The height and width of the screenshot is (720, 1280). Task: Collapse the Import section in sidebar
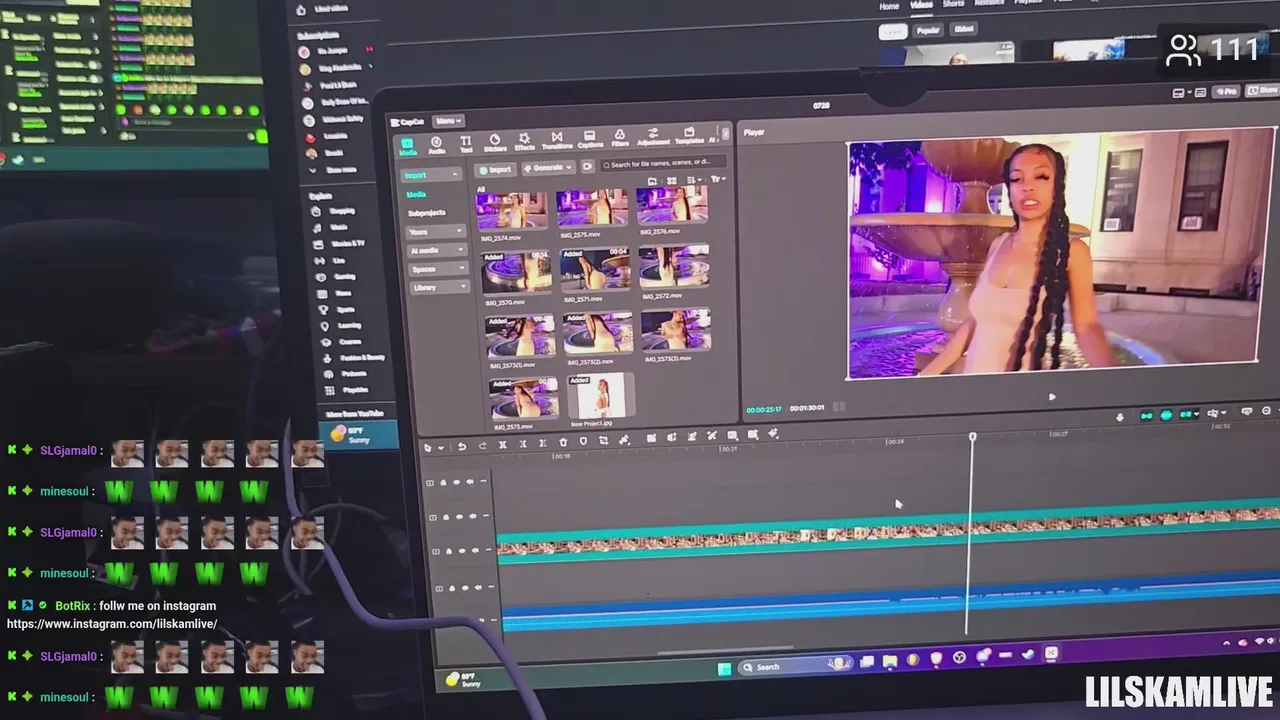coord(456,175)
